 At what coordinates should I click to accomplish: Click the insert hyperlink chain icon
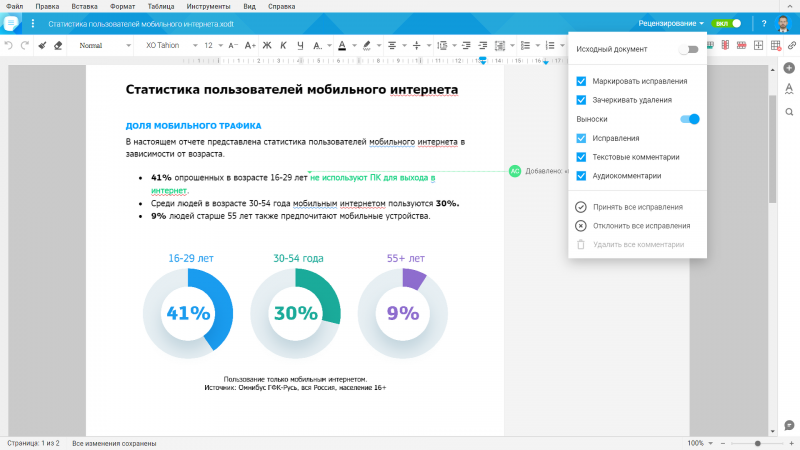(x=792, y=45)
